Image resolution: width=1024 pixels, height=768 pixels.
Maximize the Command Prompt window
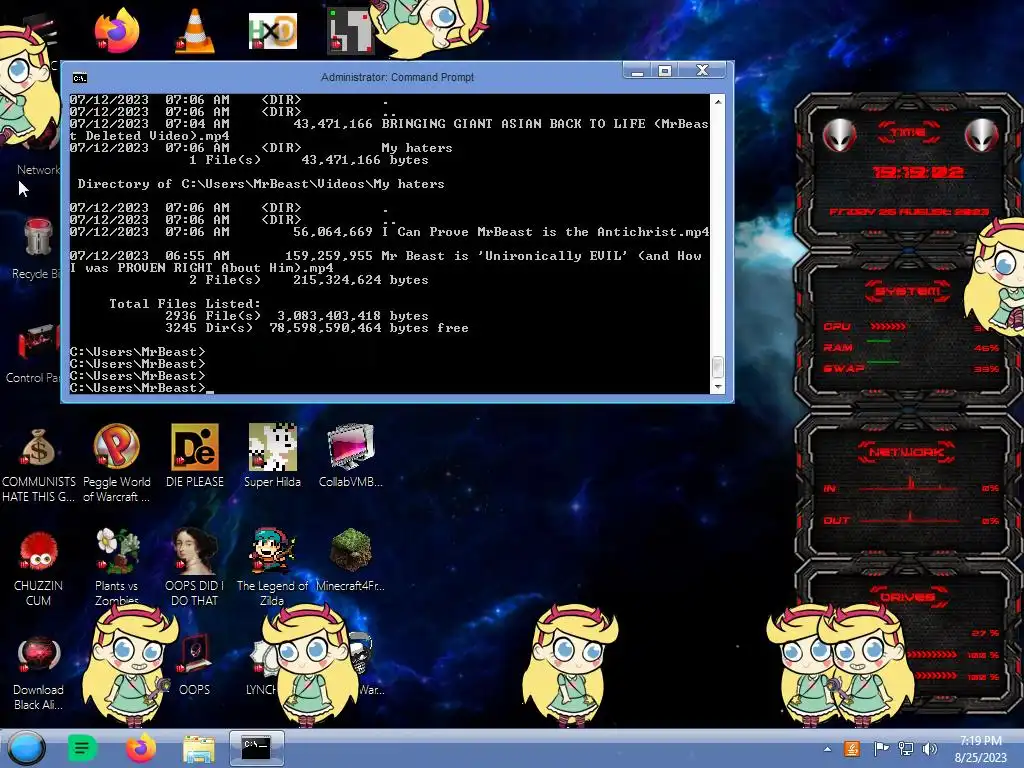point(665,71)
